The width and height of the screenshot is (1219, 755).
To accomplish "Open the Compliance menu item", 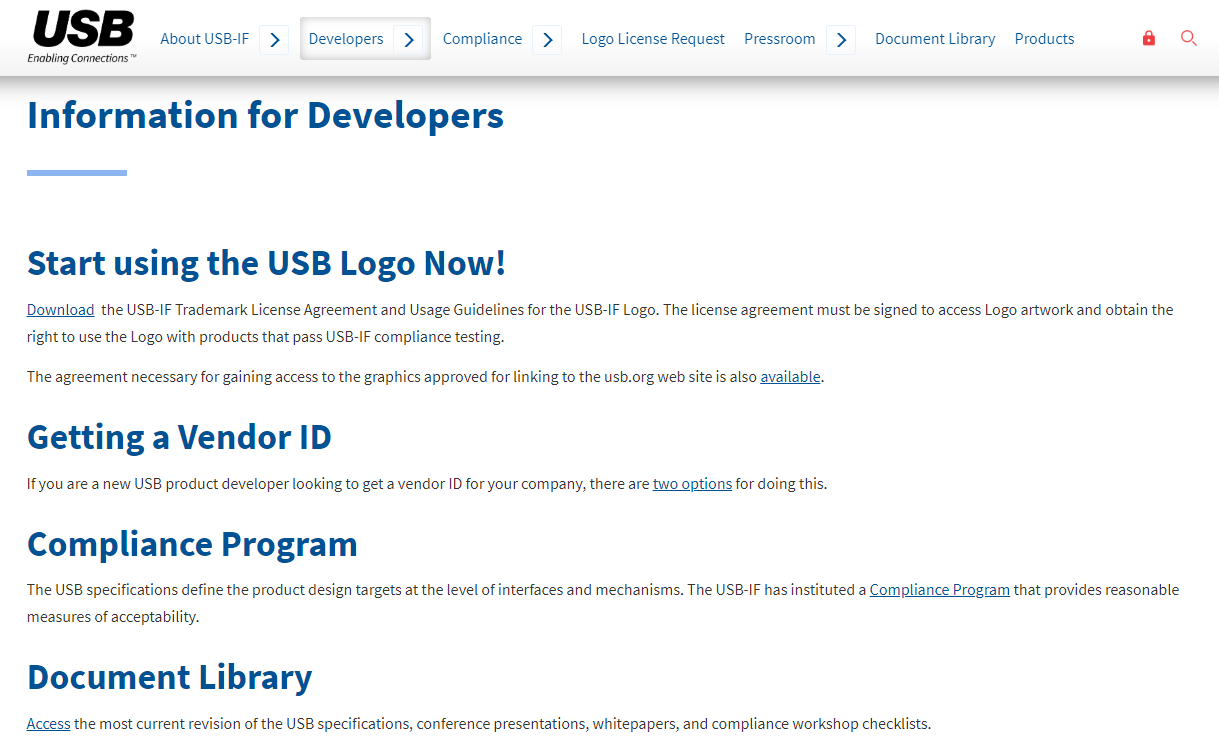I will (x=482, y=39).
